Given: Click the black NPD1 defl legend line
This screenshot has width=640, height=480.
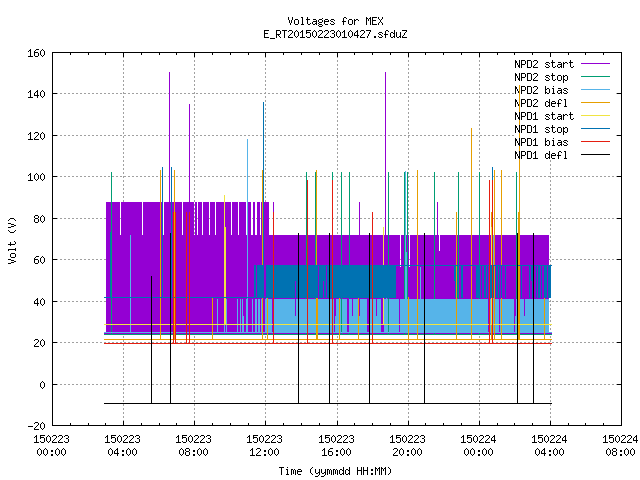Looking at the screenshot, I should point(595,155).
